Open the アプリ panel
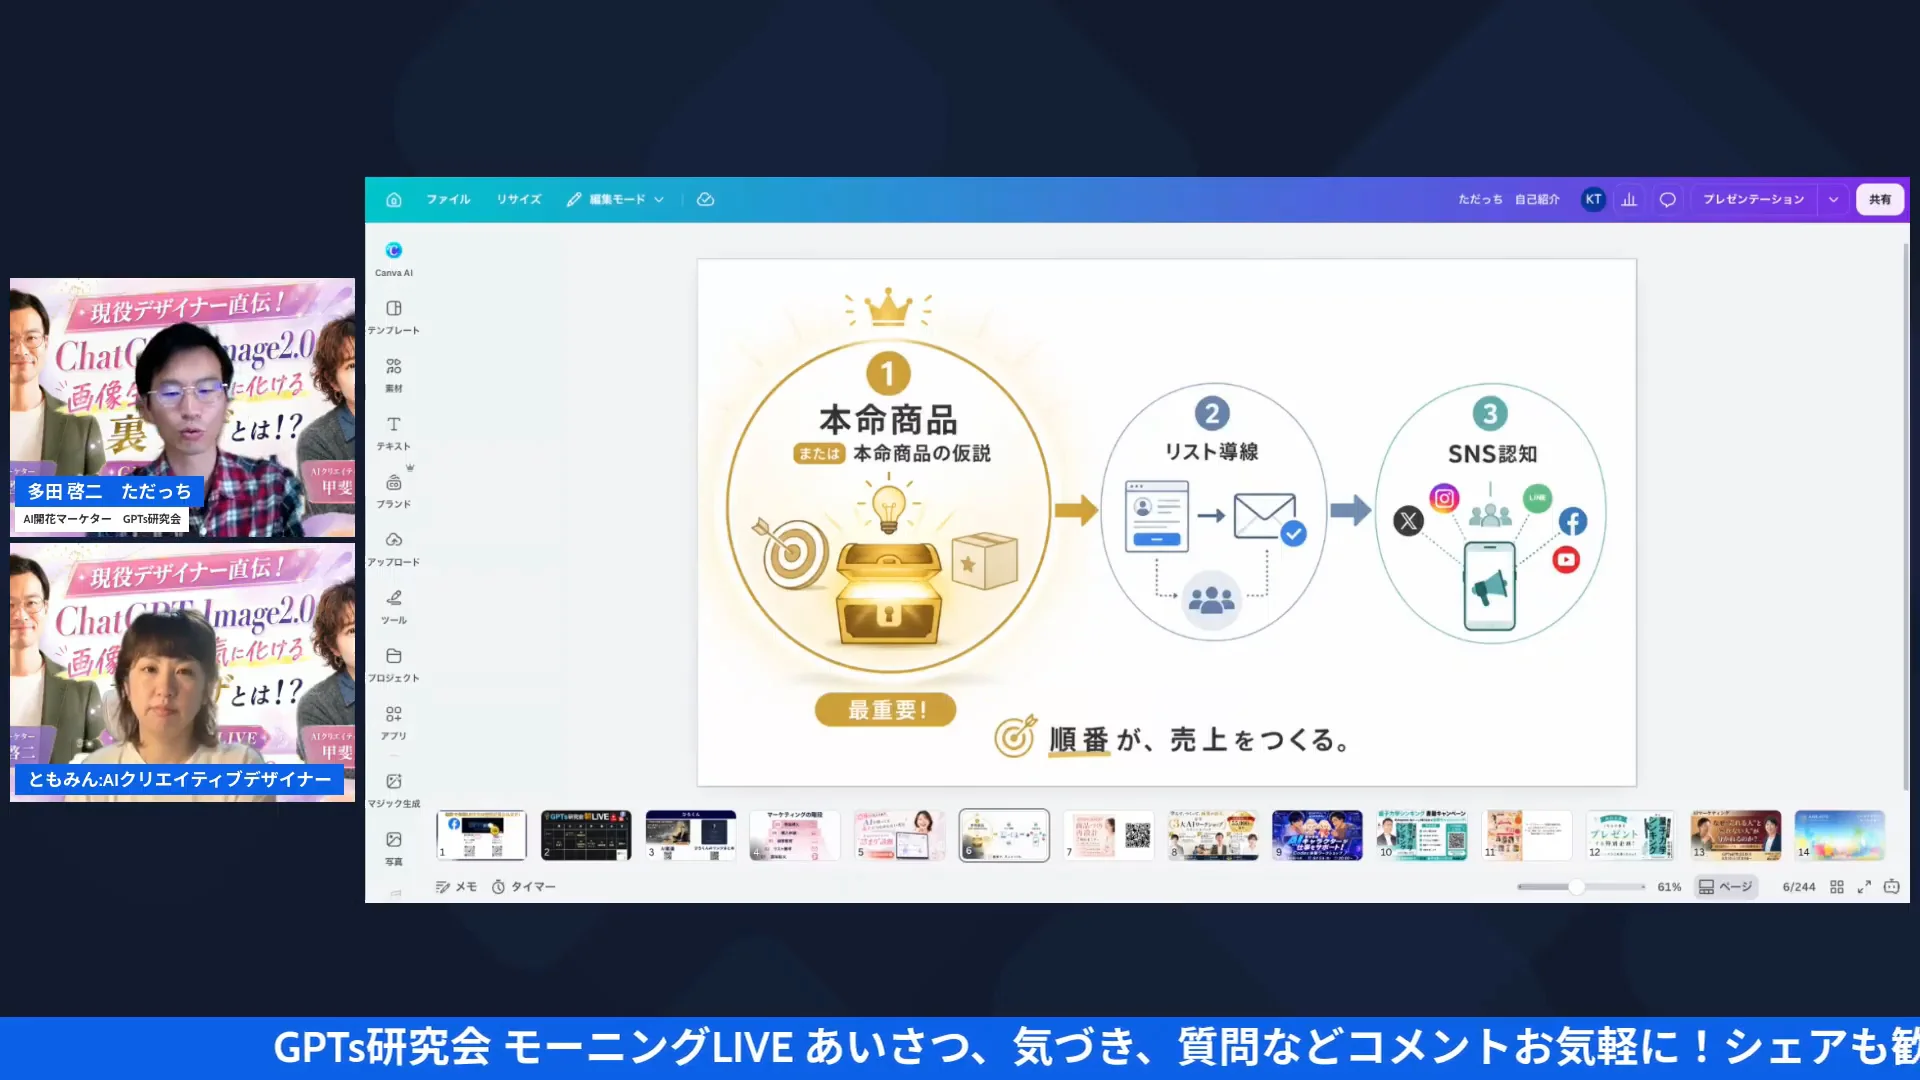 [394, 722]
